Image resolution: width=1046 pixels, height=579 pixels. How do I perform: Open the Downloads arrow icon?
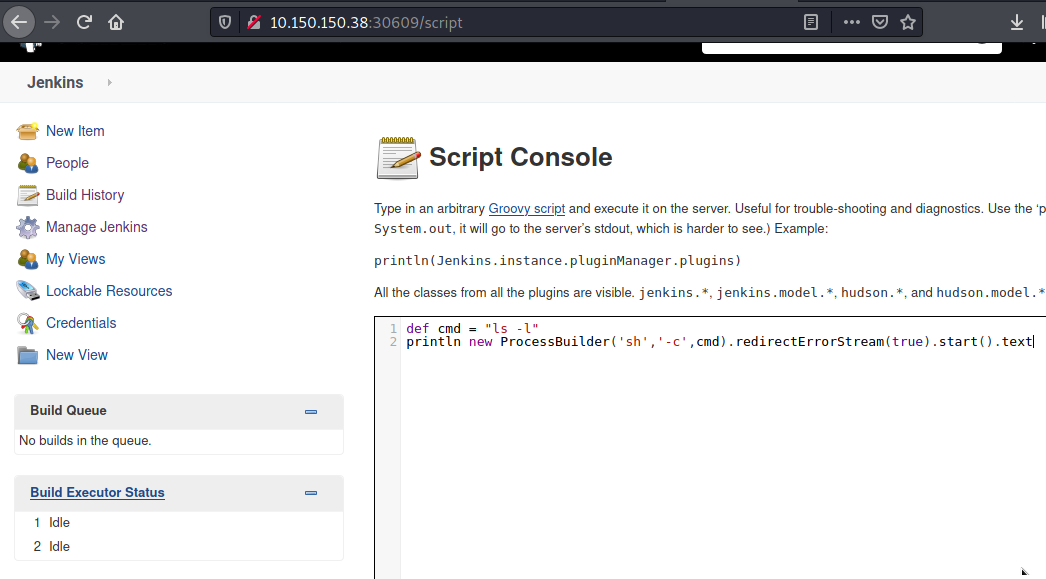pos(1017,22)
